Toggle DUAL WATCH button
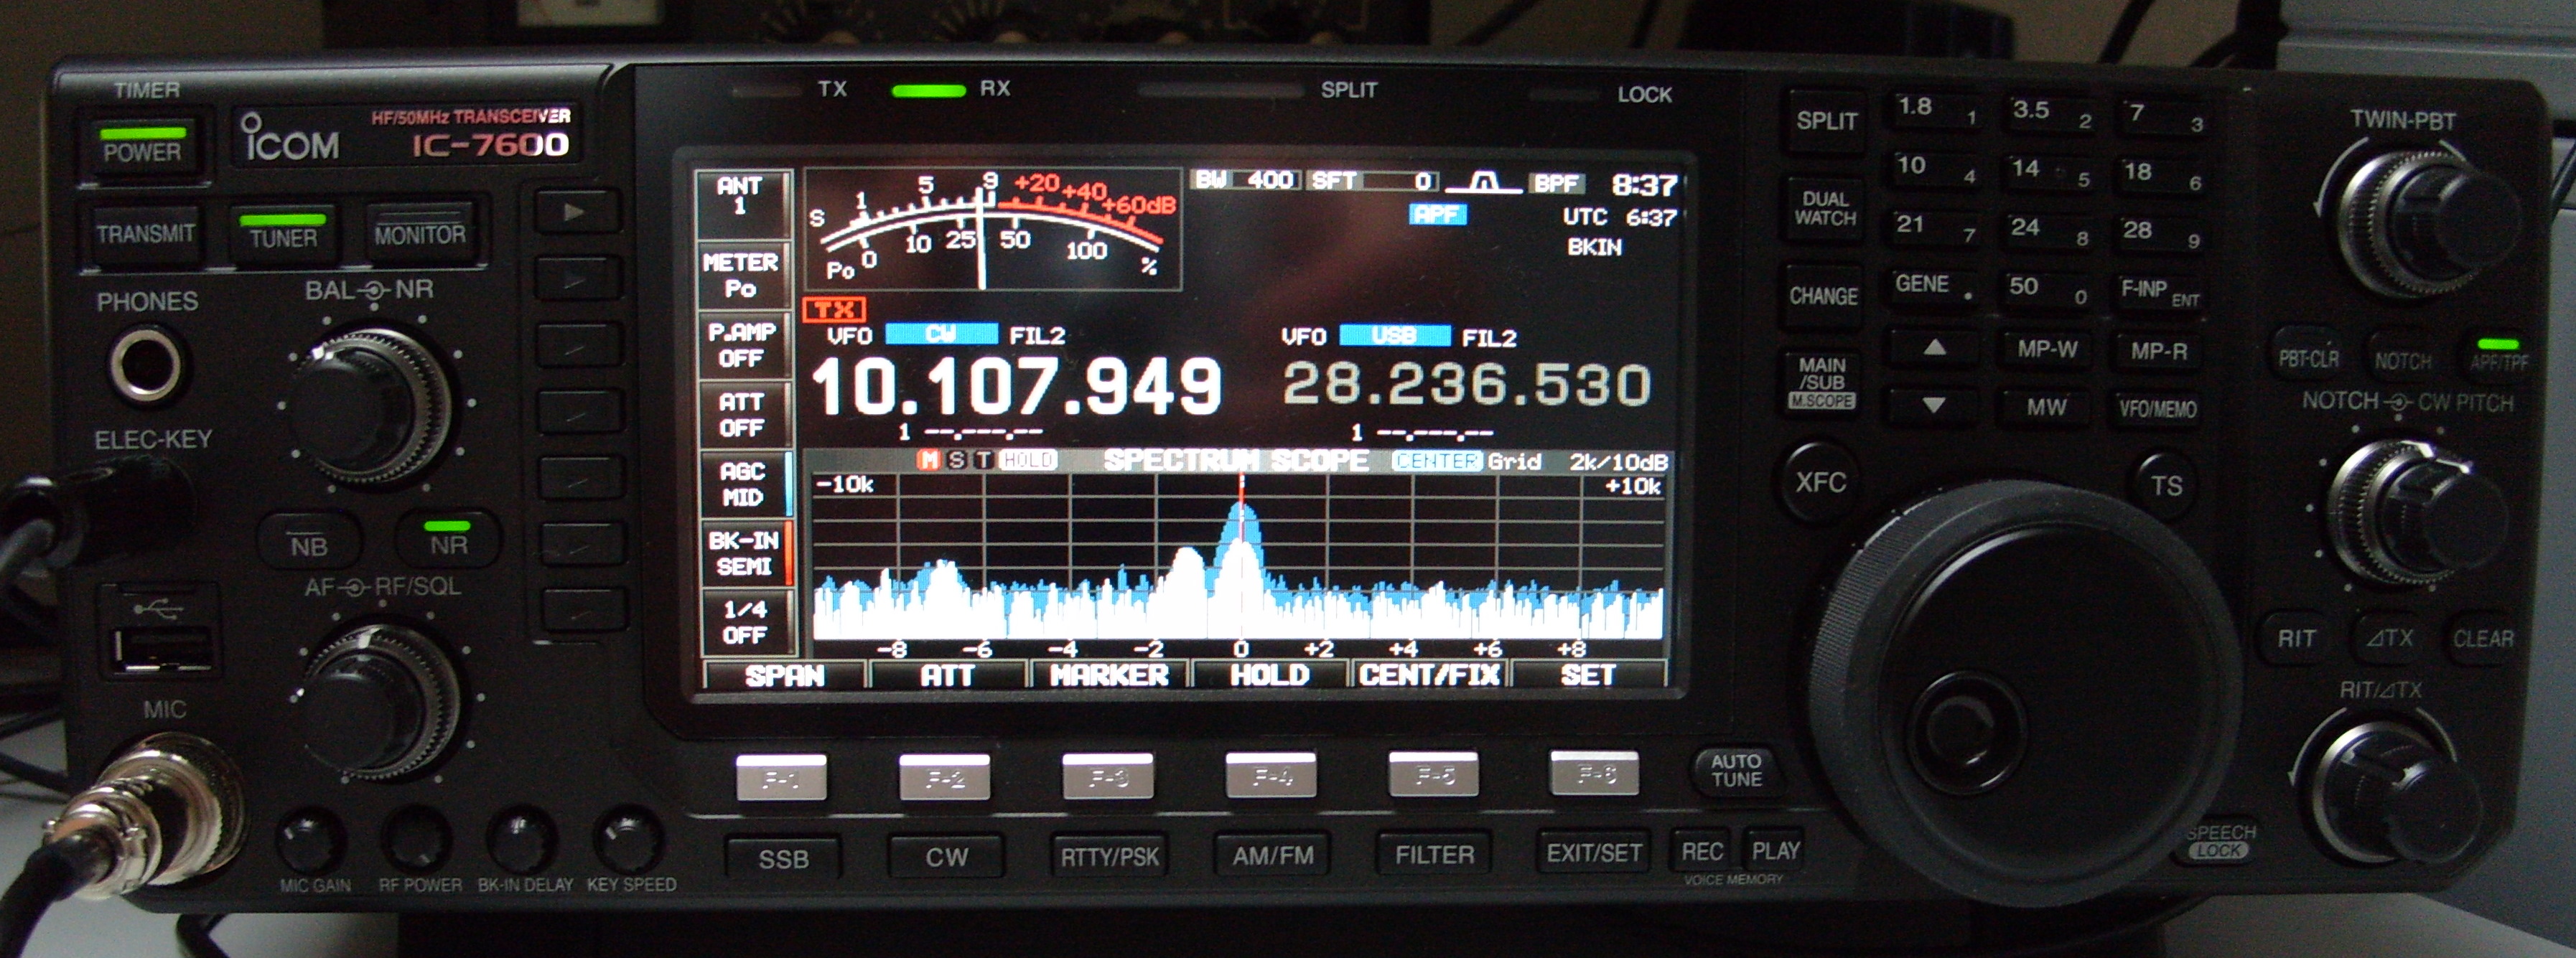Viewport: 2576px width, 958px height. [x=1825, y=209]
